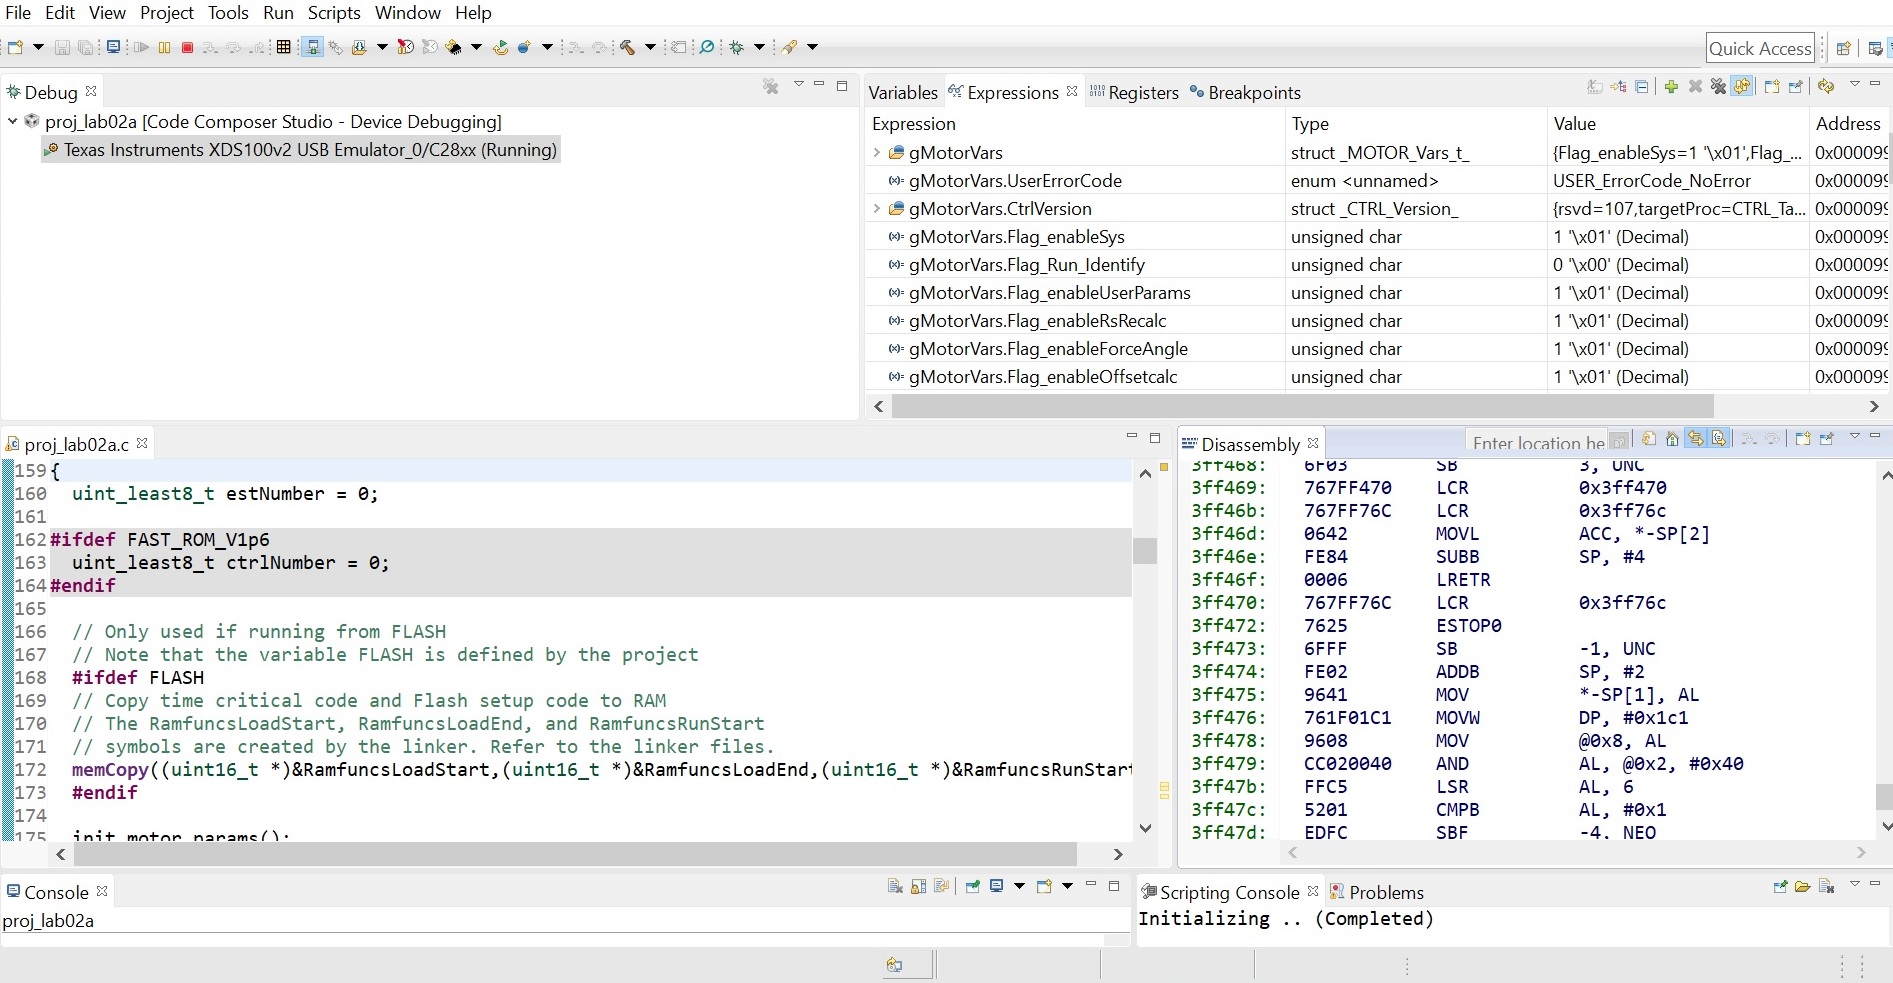Viewport: 1893px width, 983px height.
Task: Click the red Terminate debug icon
Action: [187, 47]
